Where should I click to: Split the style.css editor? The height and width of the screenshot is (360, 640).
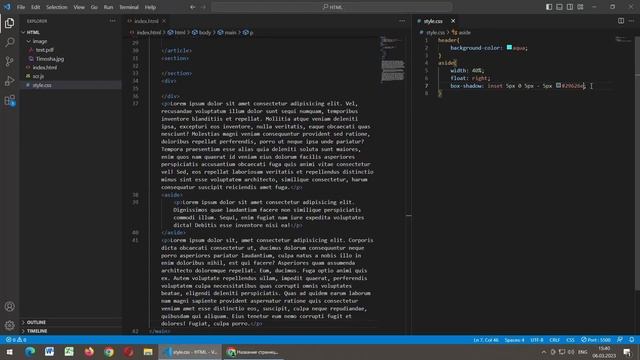coord(620,21)
